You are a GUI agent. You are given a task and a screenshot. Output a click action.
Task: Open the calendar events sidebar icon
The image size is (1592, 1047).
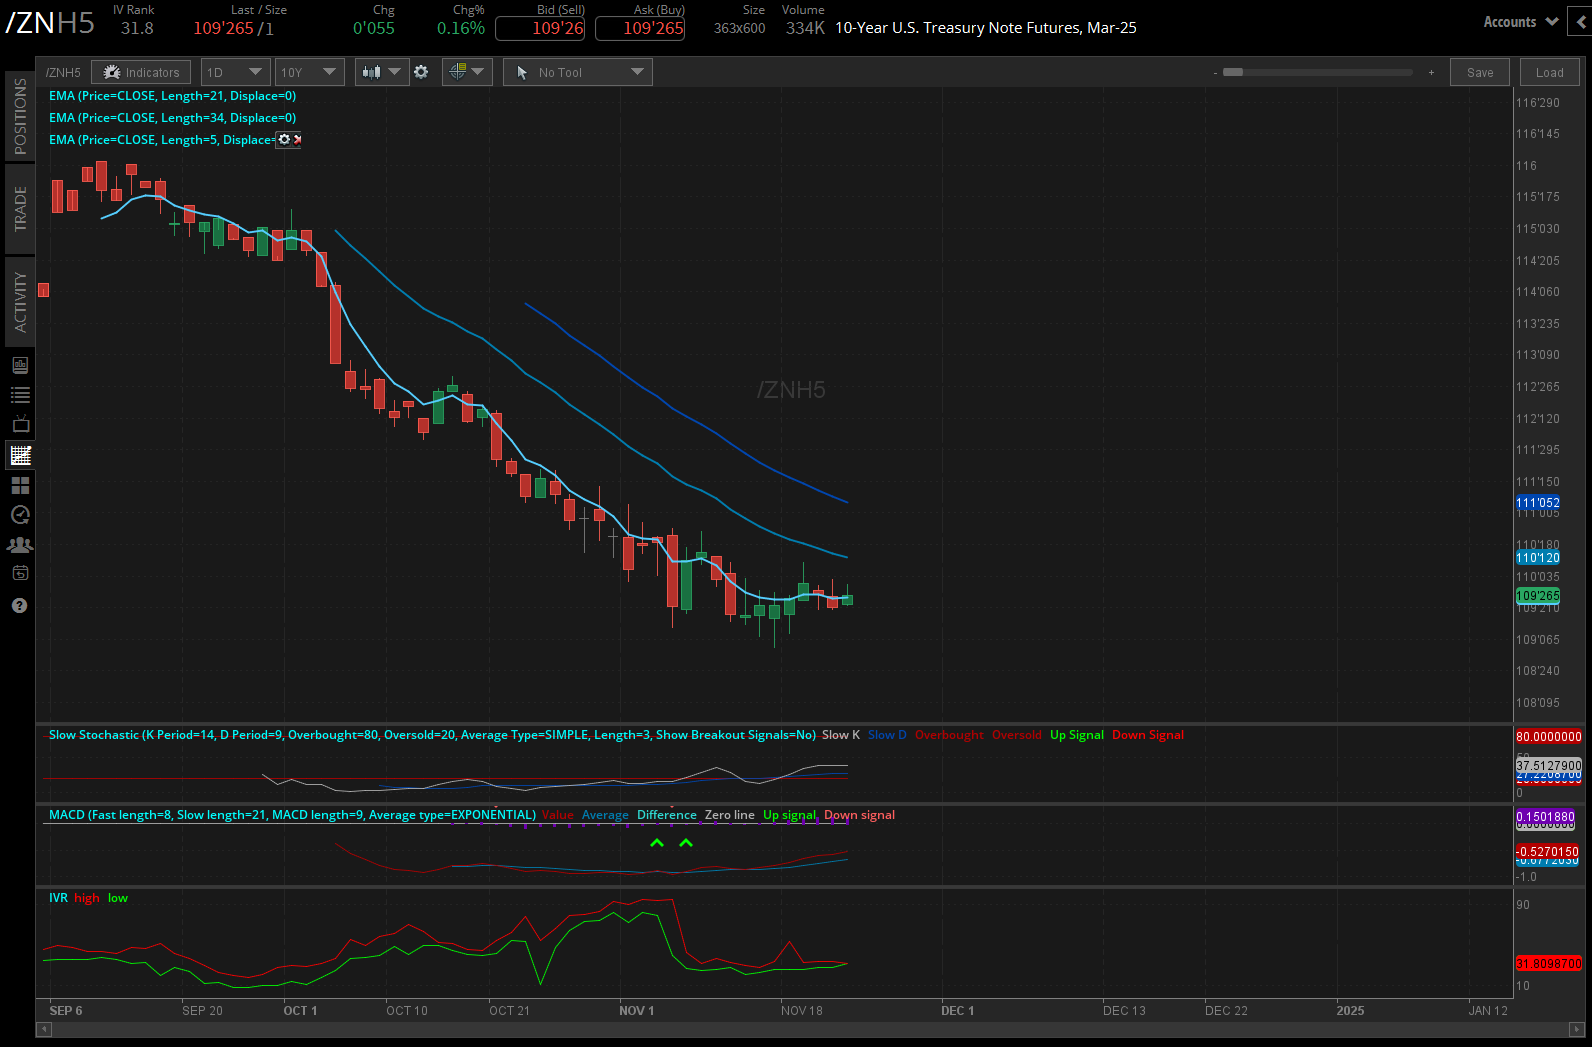20,574
